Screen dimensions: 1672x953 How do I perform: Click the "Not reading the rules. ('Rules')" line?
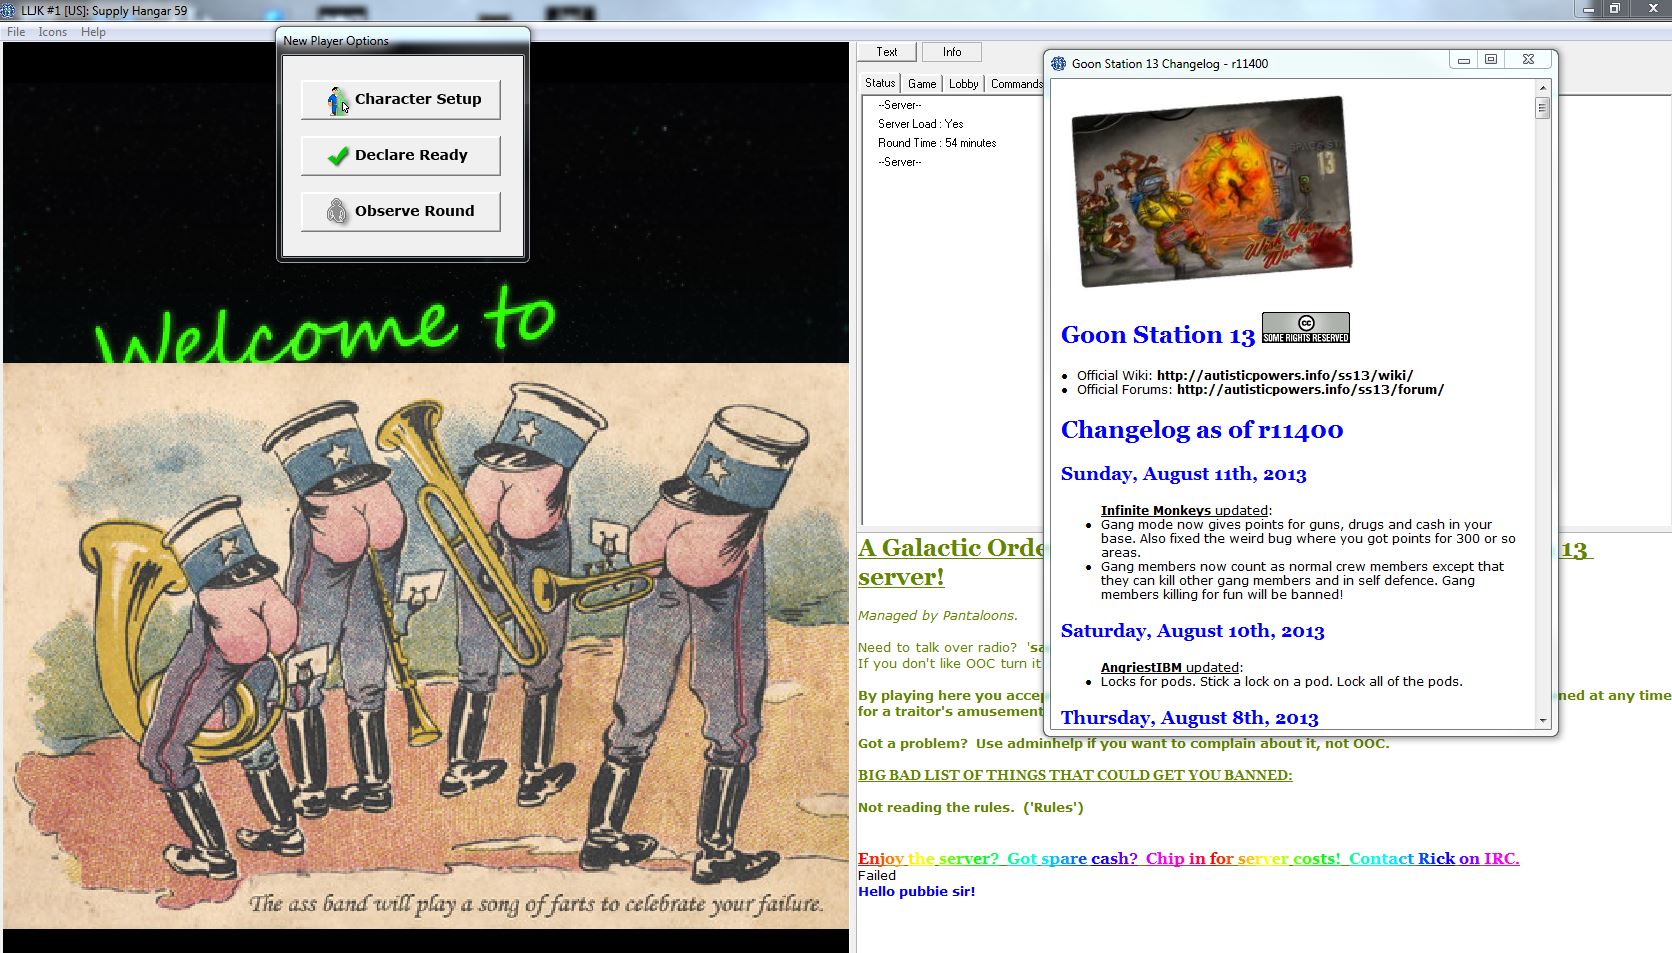970,807
